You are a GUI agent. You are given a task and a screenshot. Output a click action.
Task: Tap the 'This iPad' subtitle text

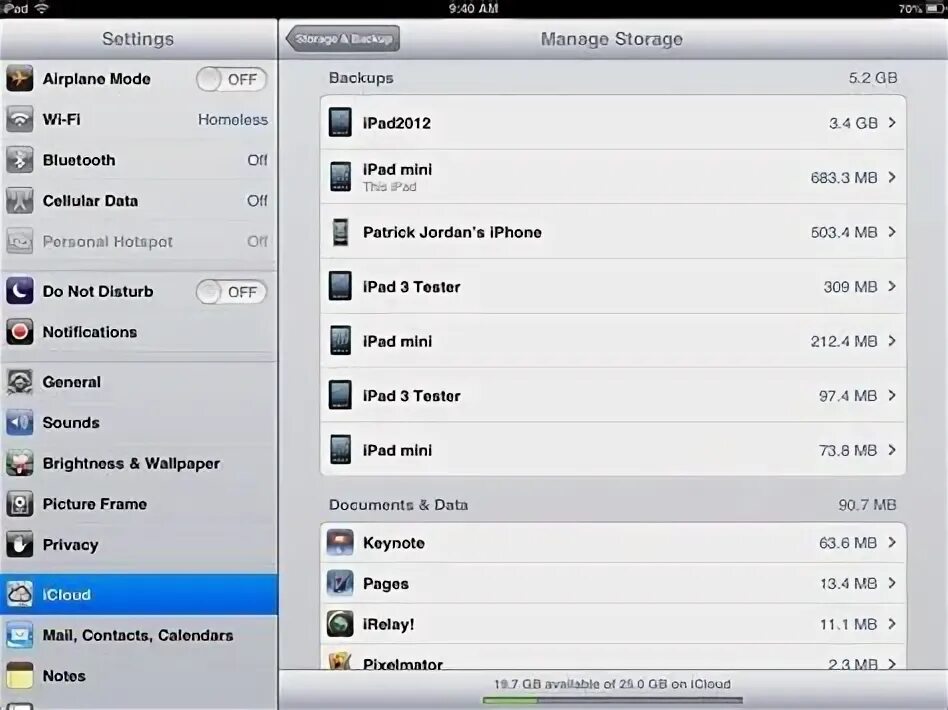tap(389, 187)
